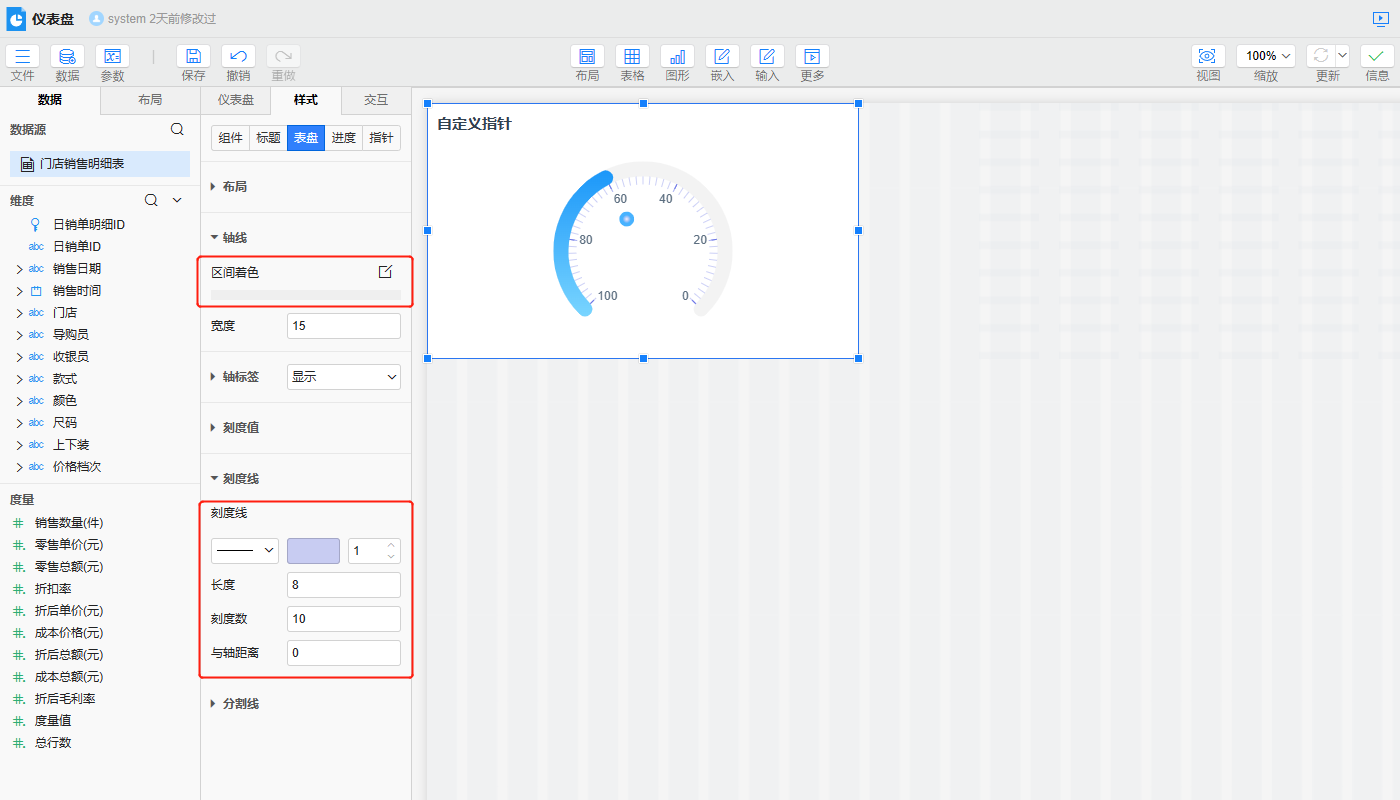
Task: Select the 指针 style button
Action: point(381,138)
